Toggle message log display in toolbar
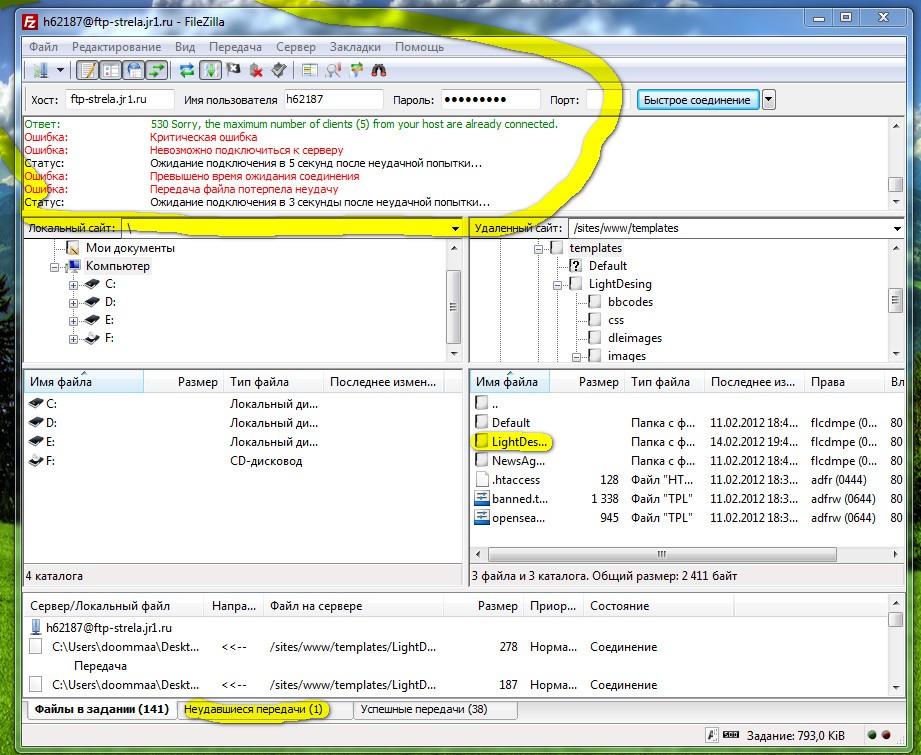The height and width of the screenshot is (755, 921). point(88,71)
